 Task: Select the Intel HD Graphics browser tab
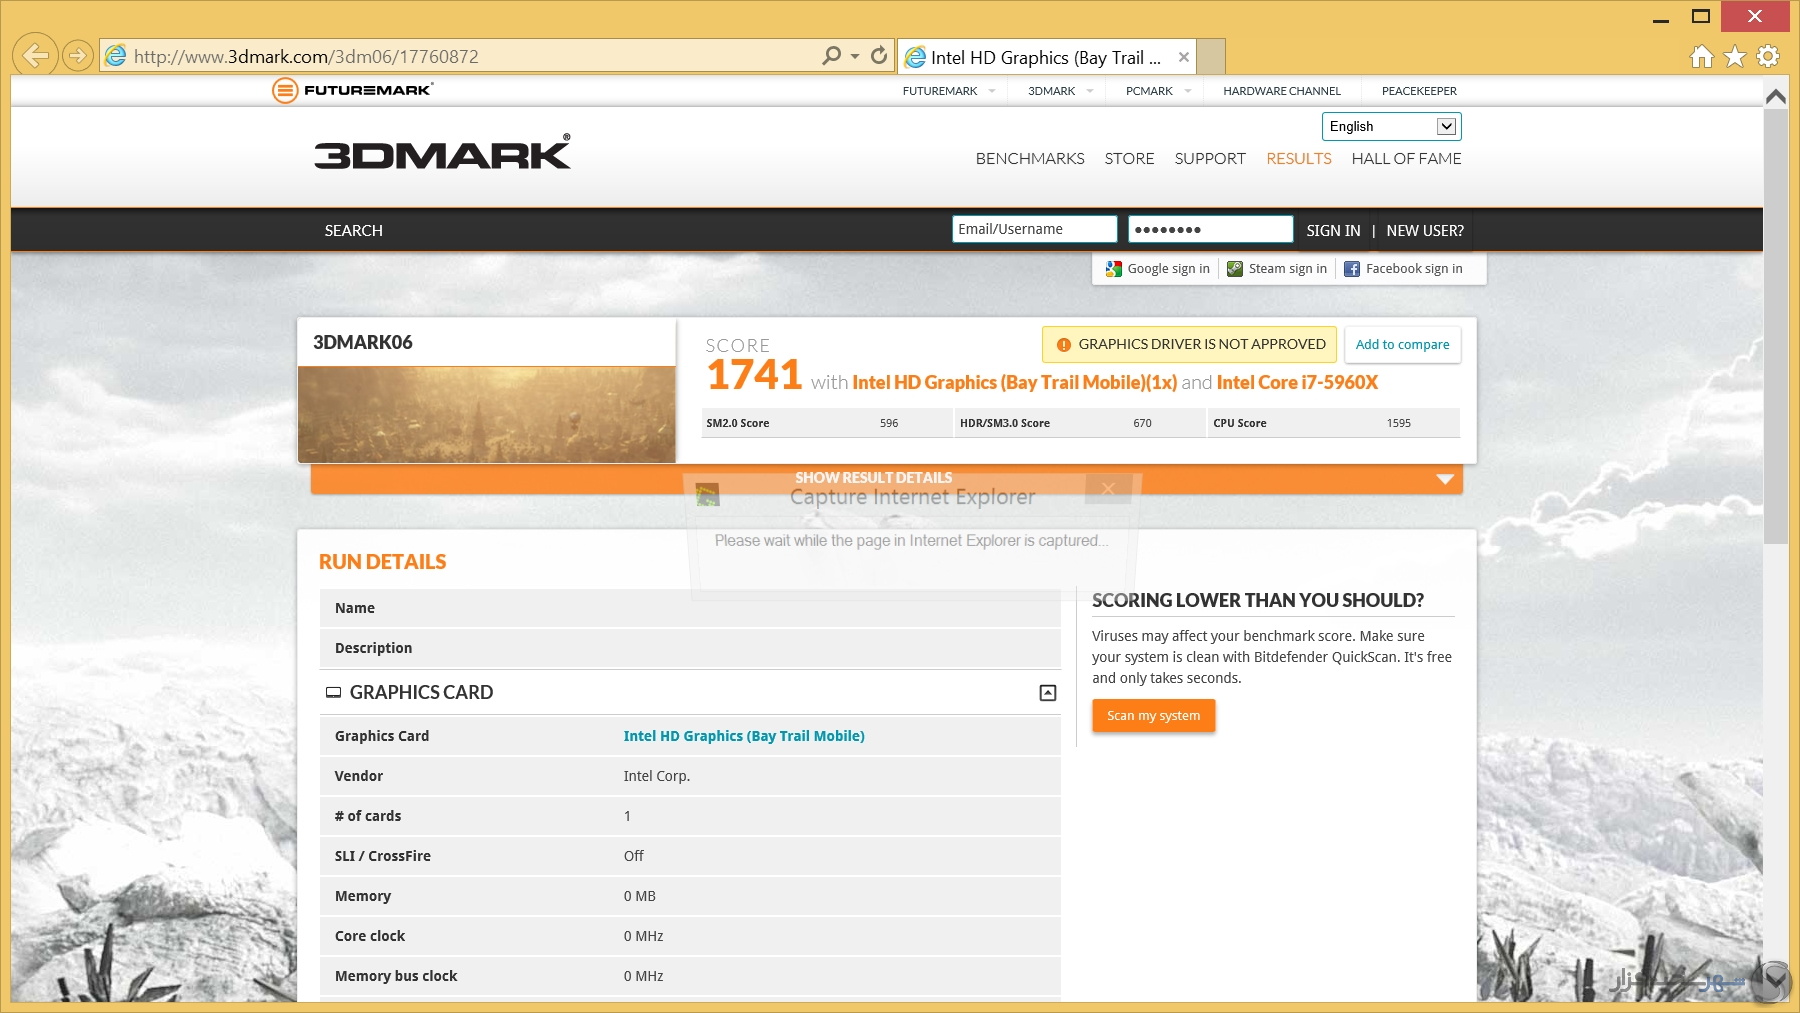(x=1046, y=57)
